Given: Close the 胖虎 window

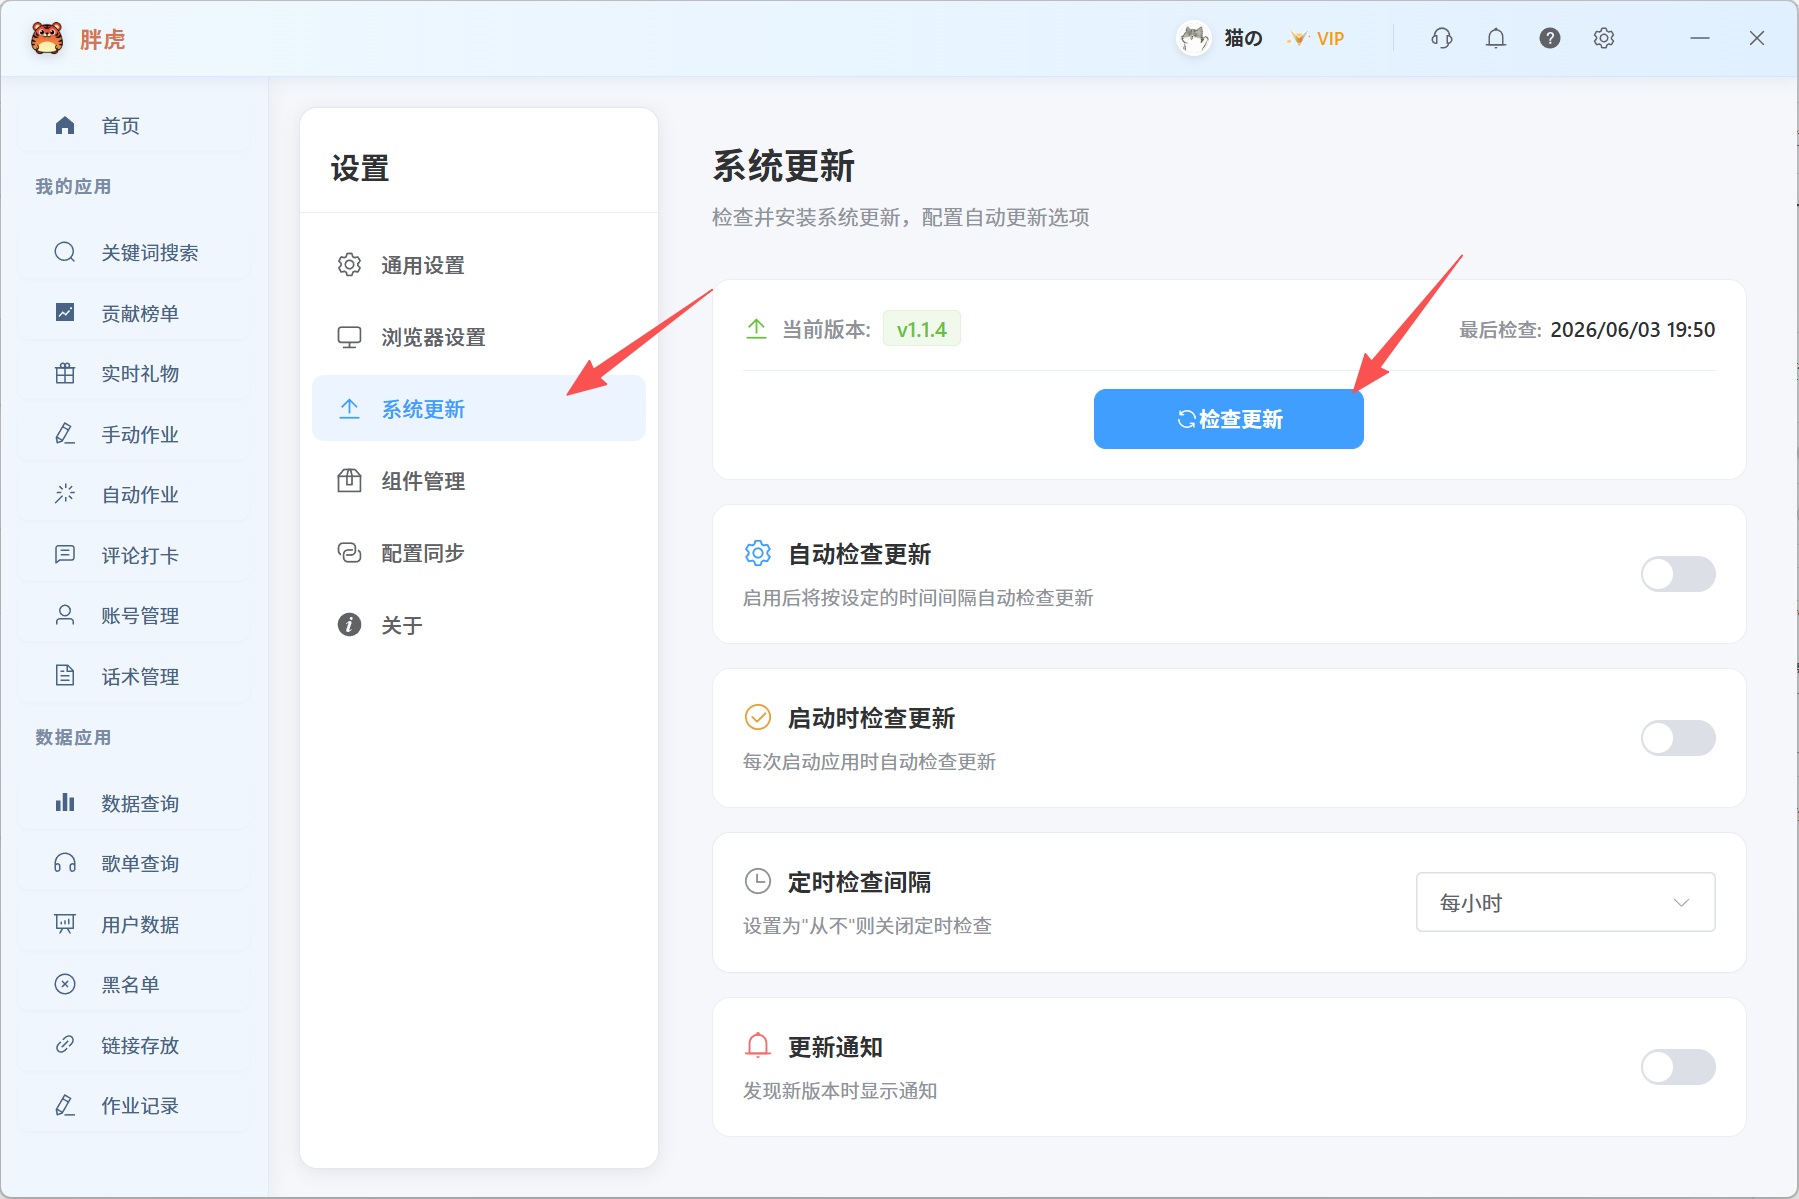Looking at the screenshot, I should pyautogui.click(x=1756, y=38).
